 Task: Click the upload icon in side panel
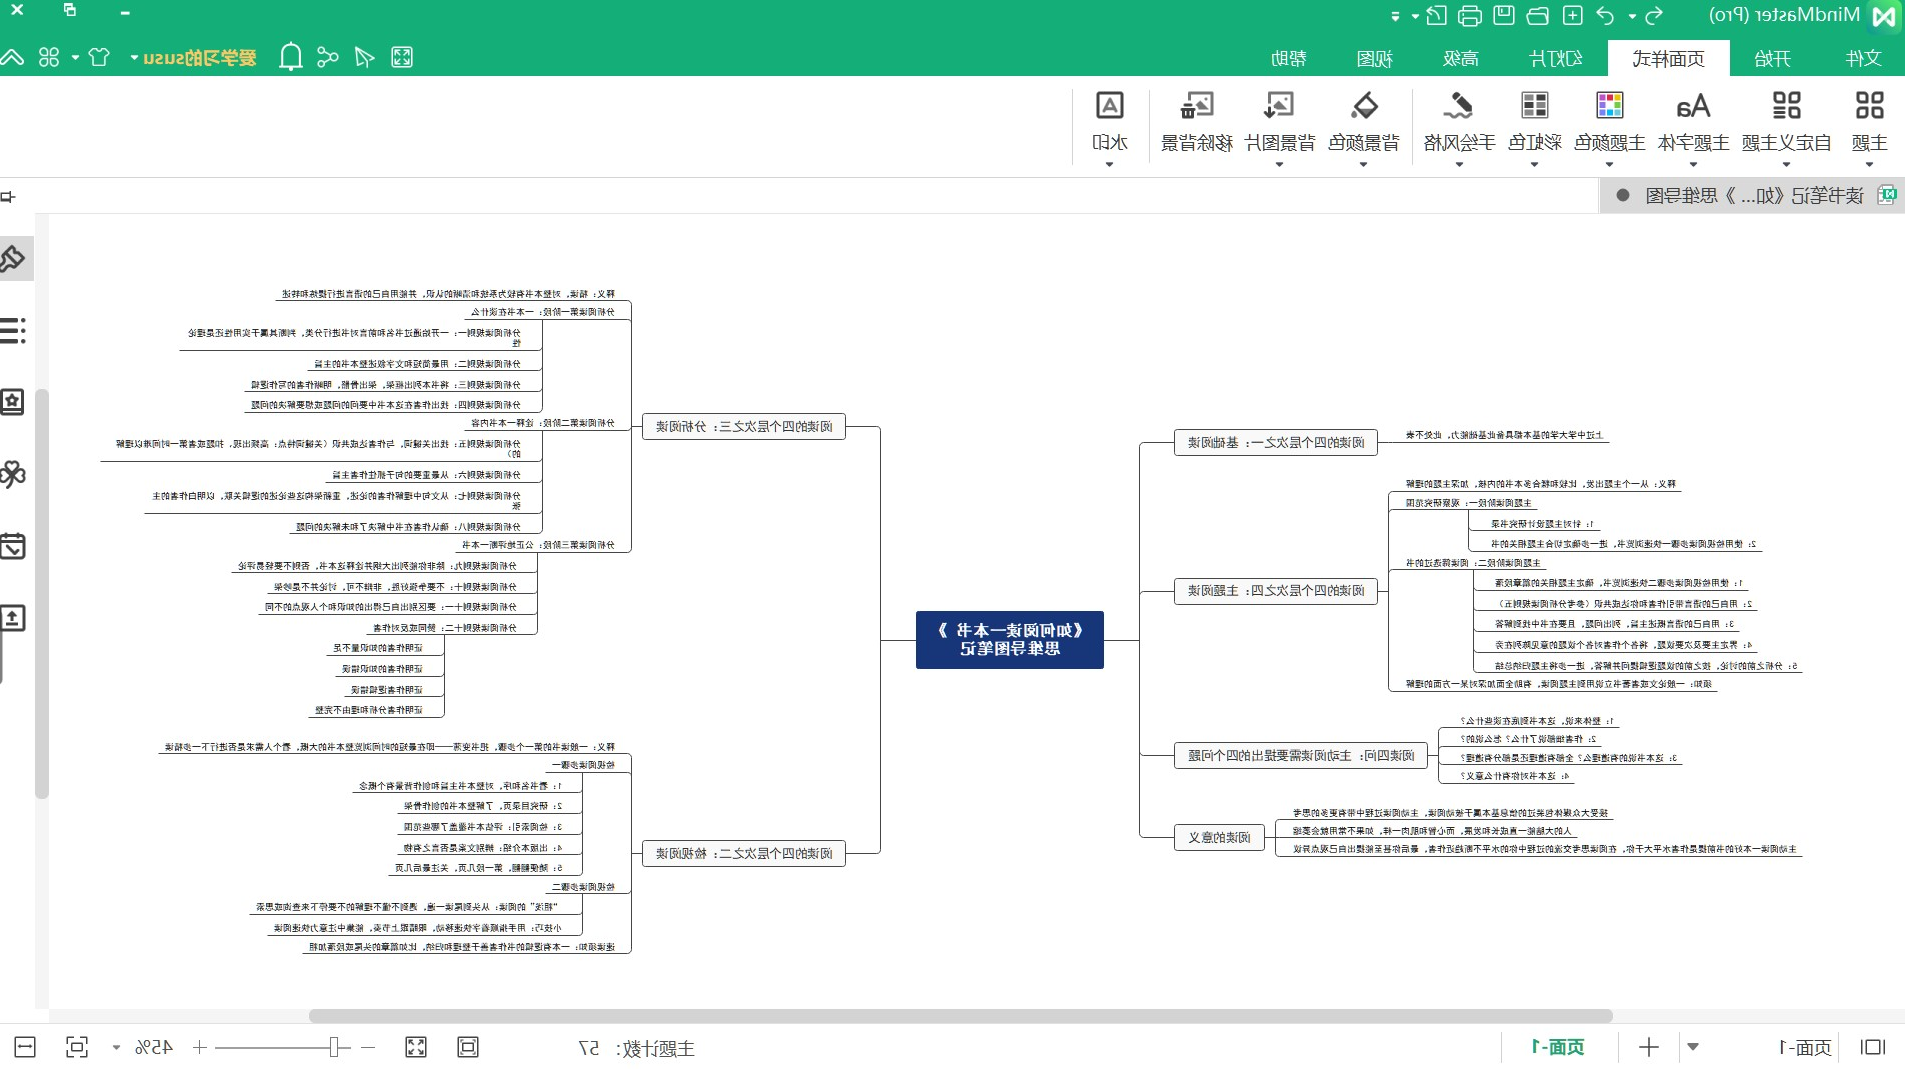point(13,618)
